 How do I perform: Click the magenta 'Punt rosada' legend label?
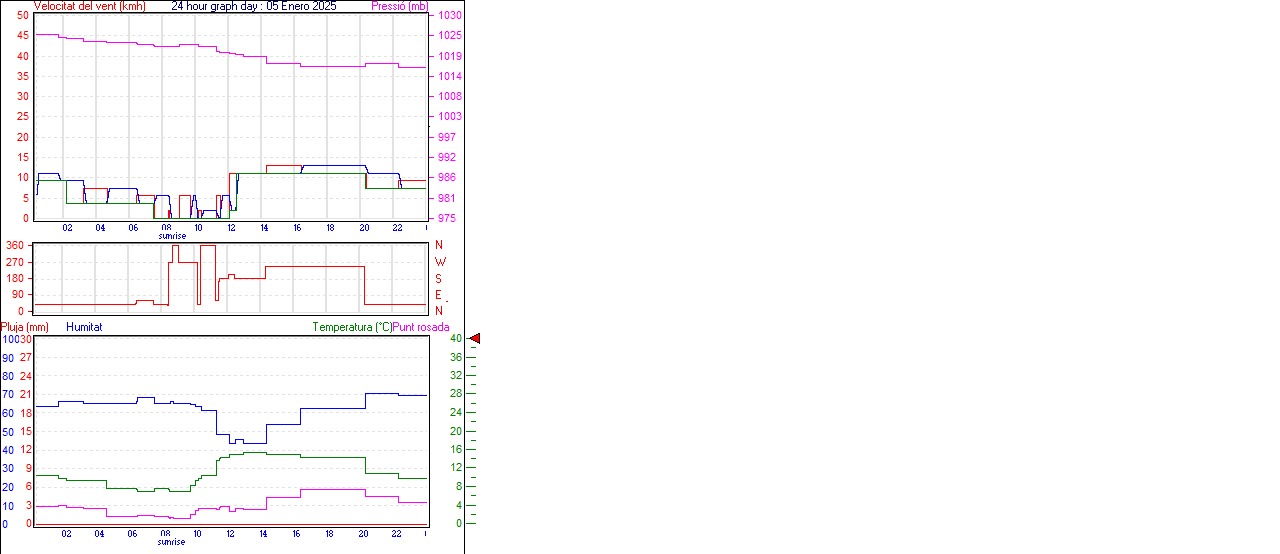pos(421,327)
